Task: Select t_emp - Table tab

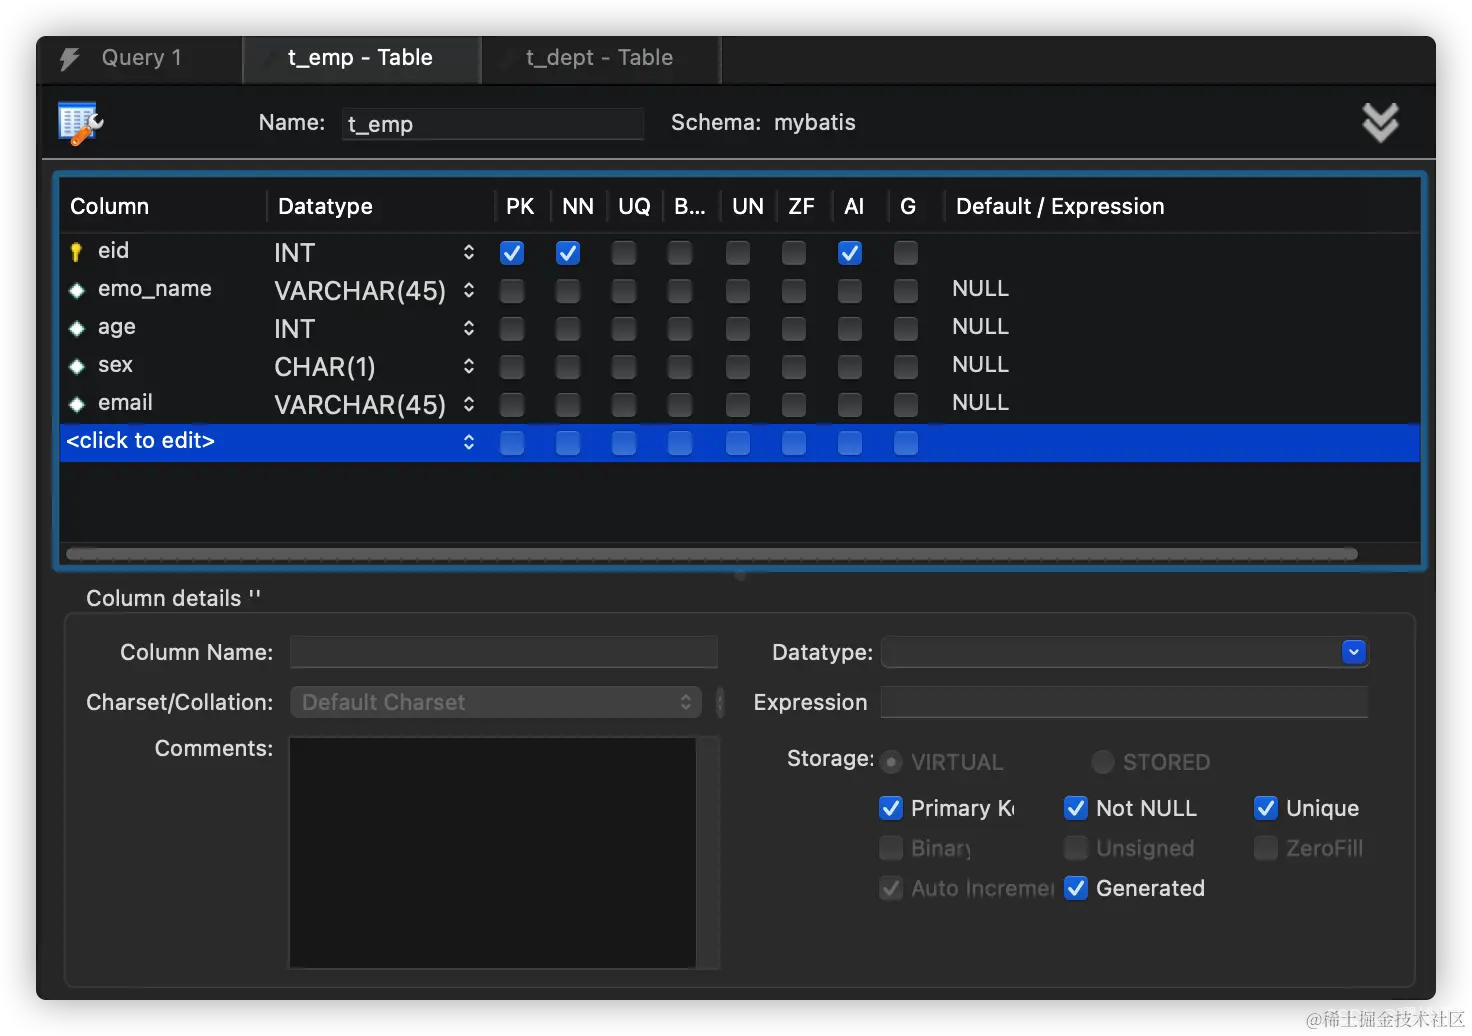Action: (x=361, y=58)
